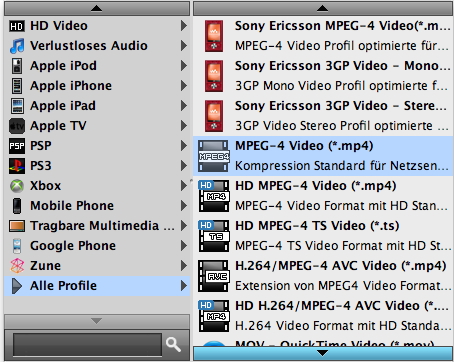
Task: Click the Verlustloses Audio music note icon
Action: point(17,46)
